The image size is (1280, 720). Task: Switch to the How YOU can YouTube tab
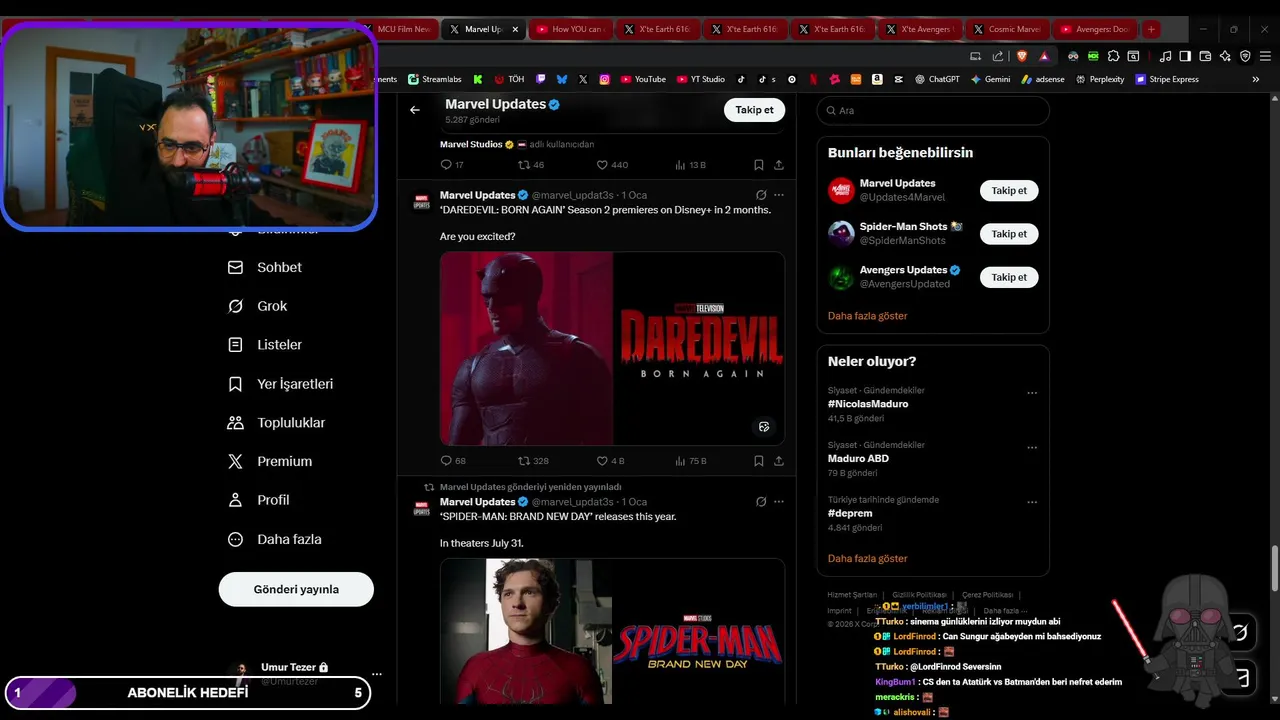(x=571, y=29)
